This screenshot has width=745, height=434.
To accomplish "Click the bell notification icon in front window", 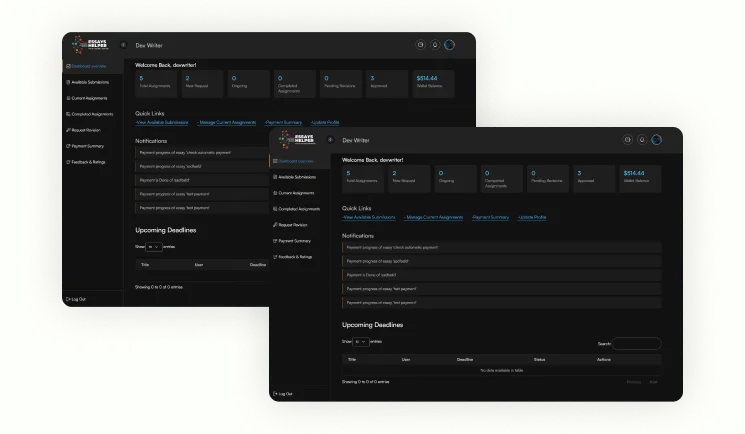I will [642, 140].
